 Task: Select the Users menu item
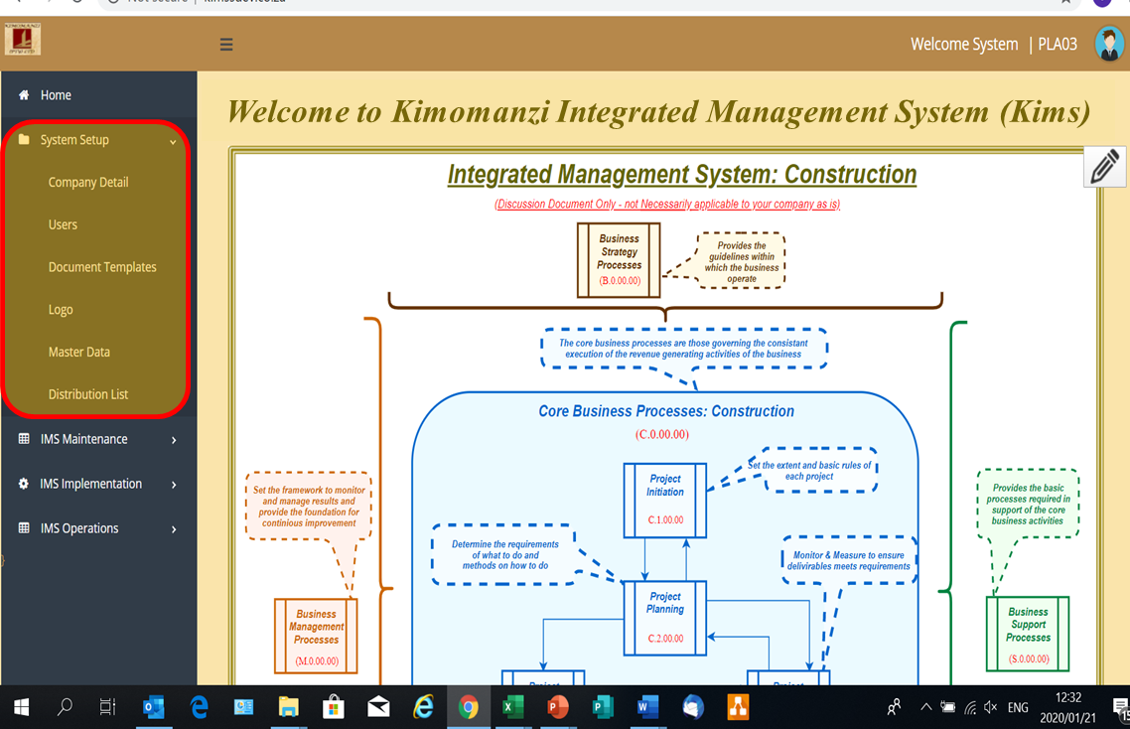click(x=63, y=225)
